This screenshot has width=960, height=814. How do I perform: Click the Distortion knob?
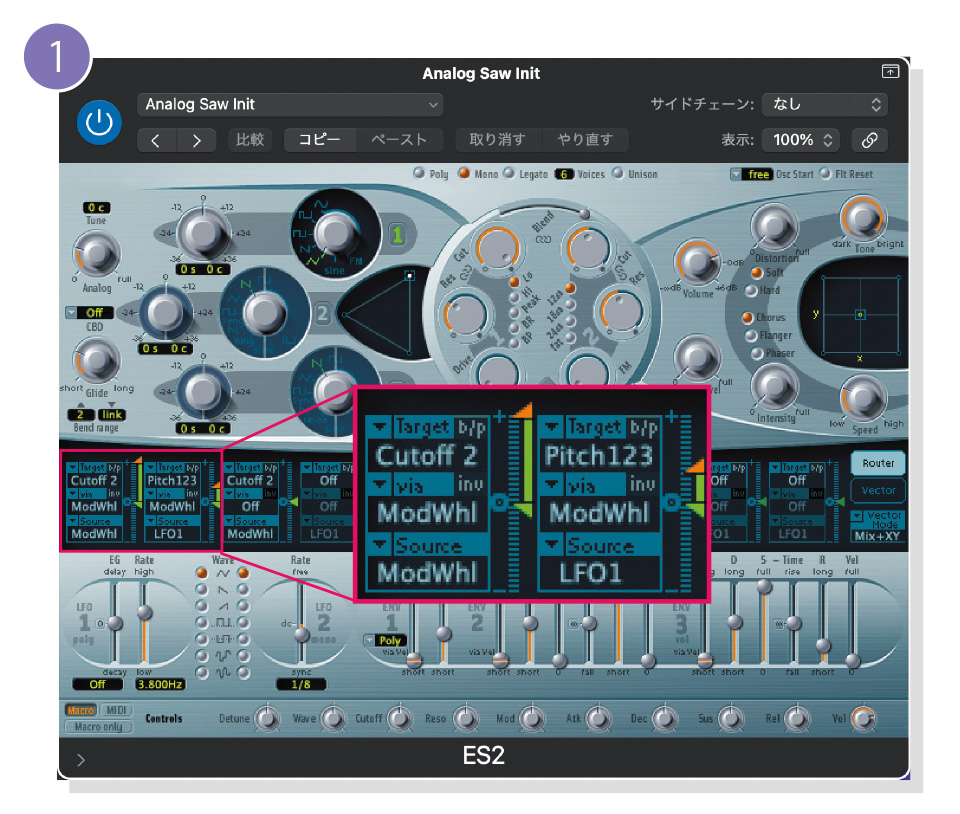pyautogui.click(x=774, y=226)
